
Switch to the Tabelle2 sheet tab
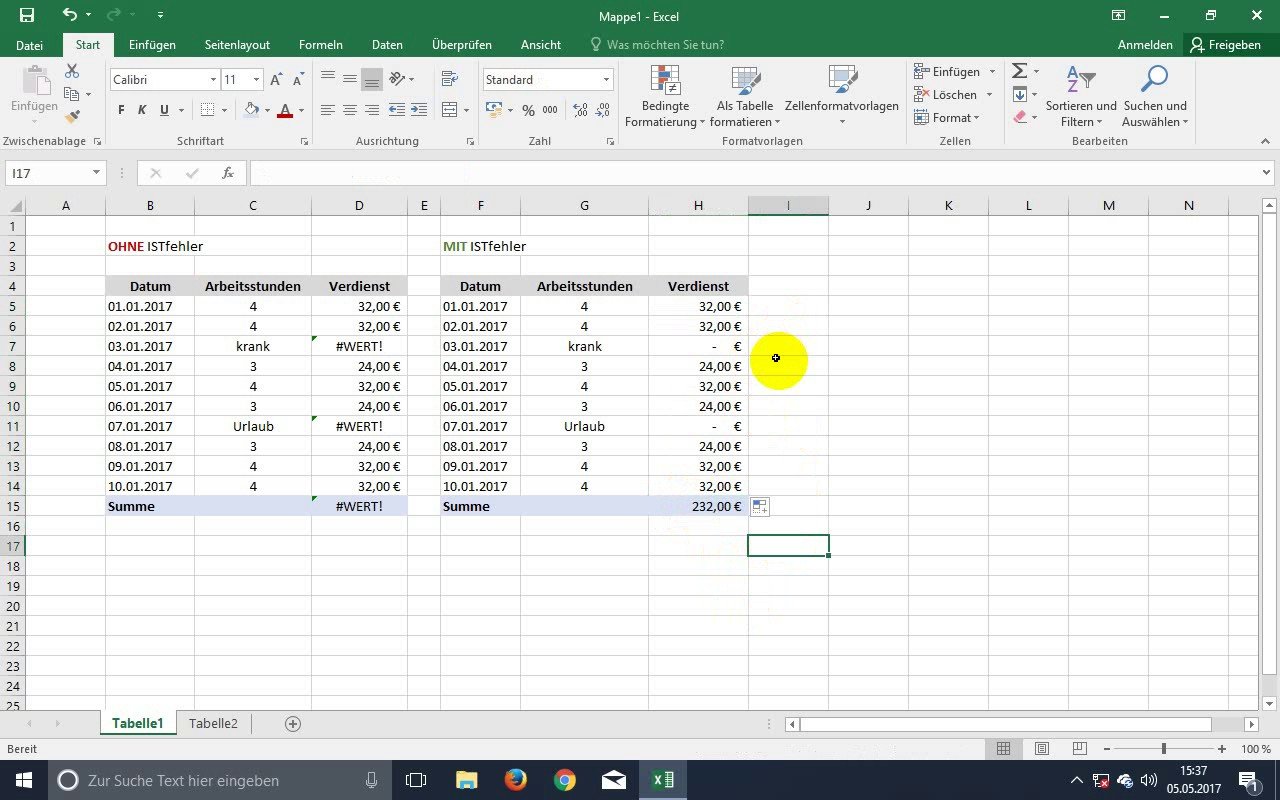click(213, 723)
